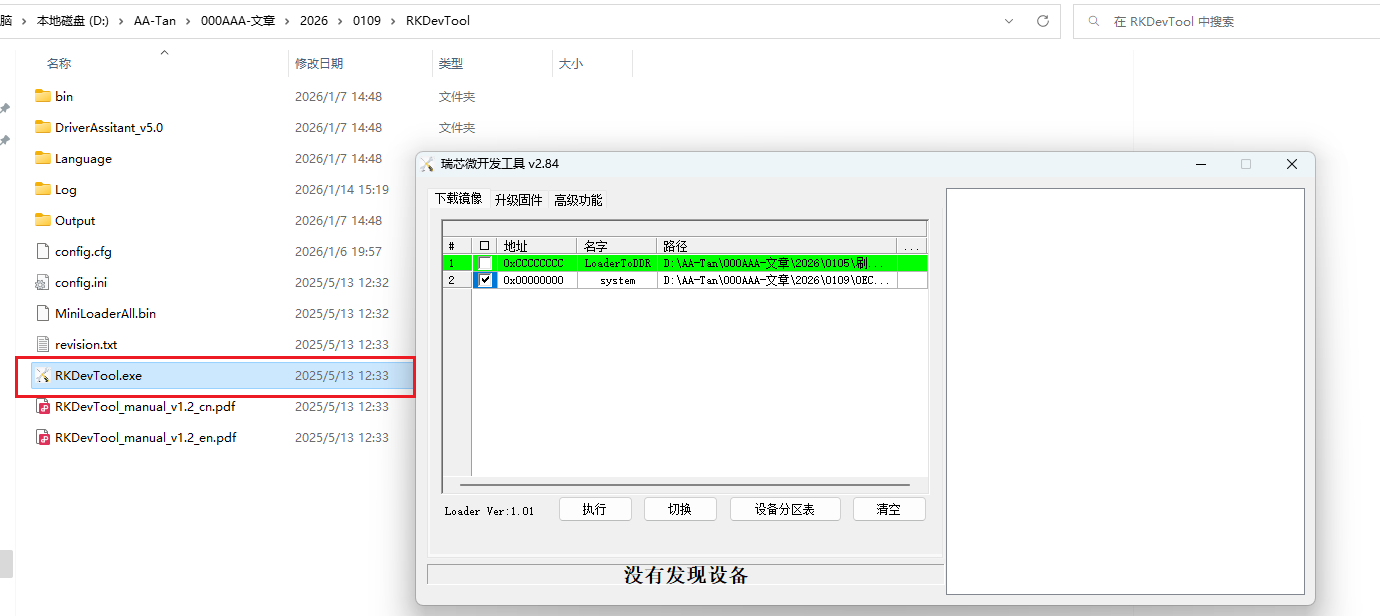Click the Log folder icon
The height and width of the screenshot is (616, 1380).
tap(42, 190)
